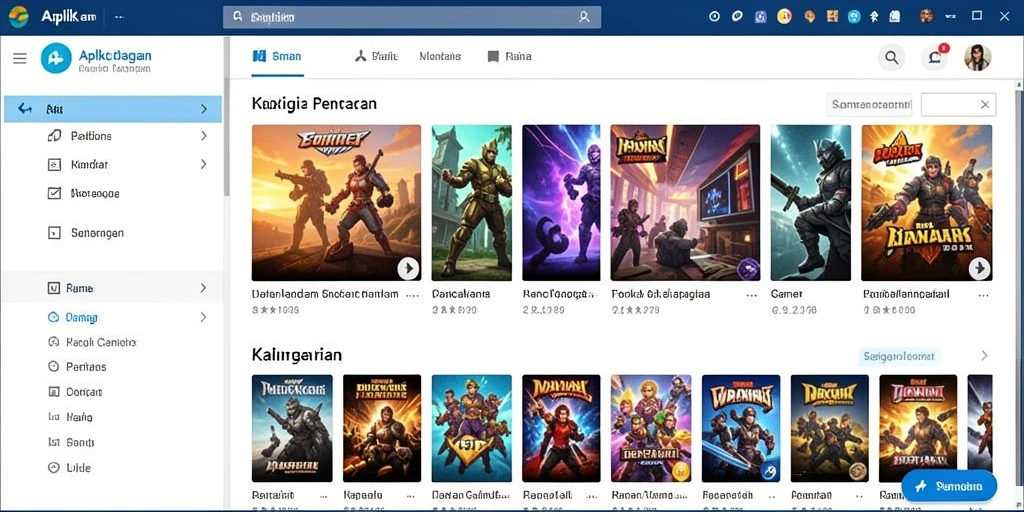The image size is (1024, 512).
Task: Open notifications bell with red badge
Action: pos(935,57)
